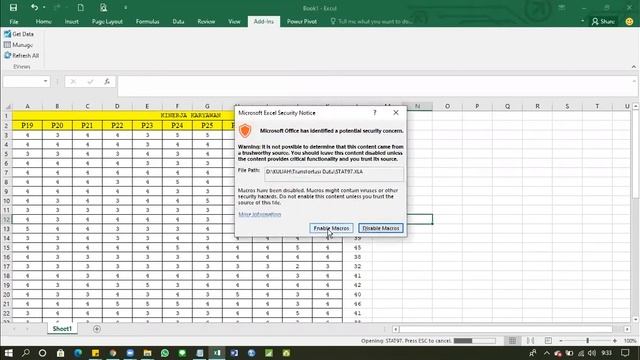
Task: Click Get Data in Add-ins ribbon
Action: 19,34
